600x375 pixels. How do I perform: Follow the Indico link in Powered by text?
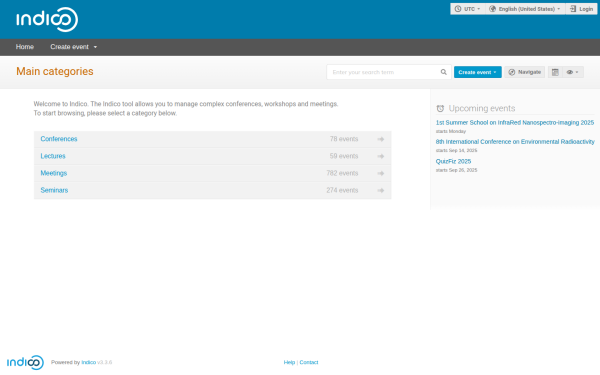click(x=89, y=362)
